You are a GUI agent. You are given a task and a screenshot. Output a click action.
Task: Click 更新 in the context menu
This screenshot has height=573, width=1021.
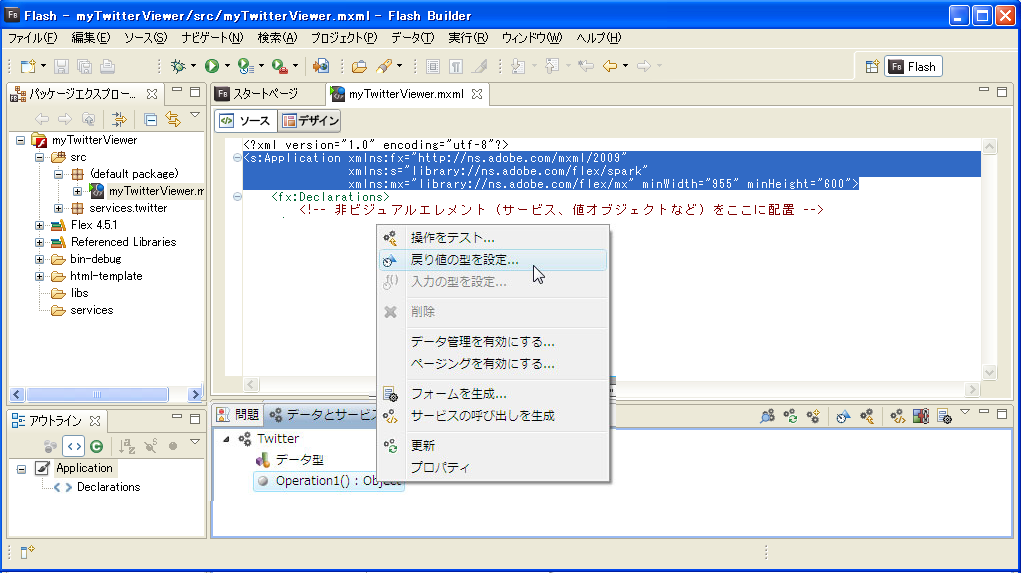(493, 446)
